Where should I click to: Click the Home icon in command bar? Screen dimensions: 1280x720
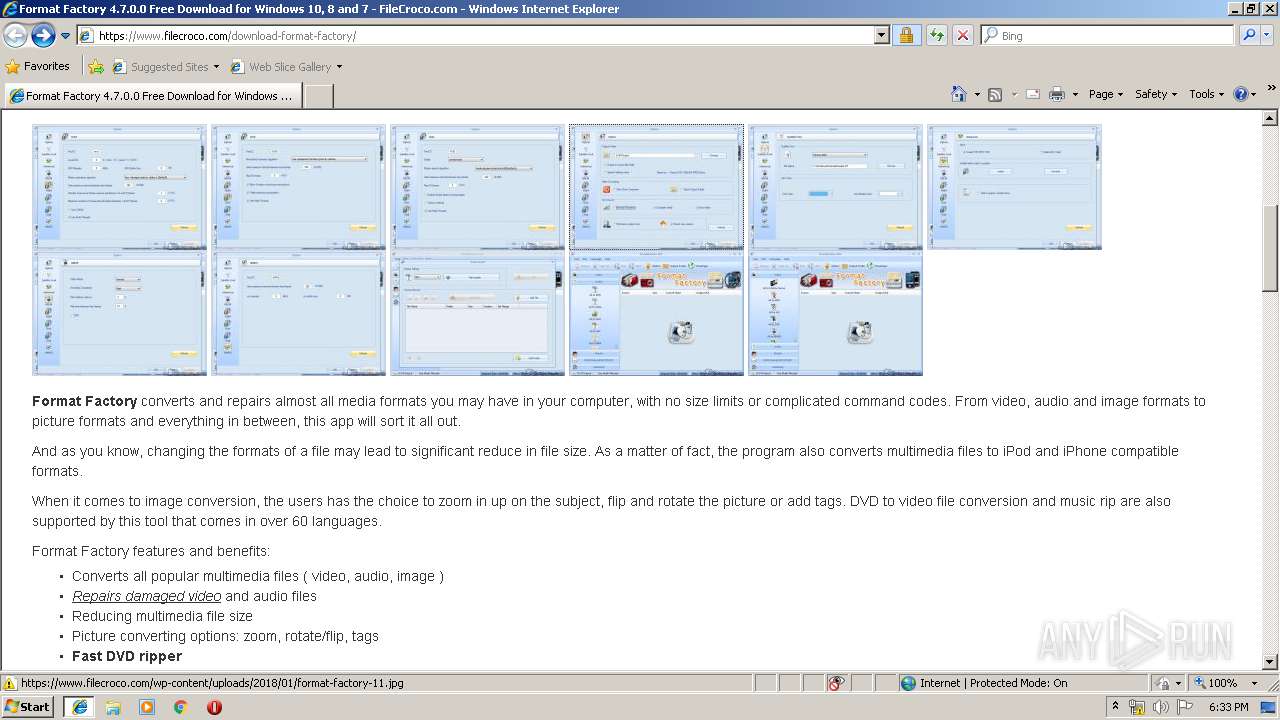coord(959,94)
